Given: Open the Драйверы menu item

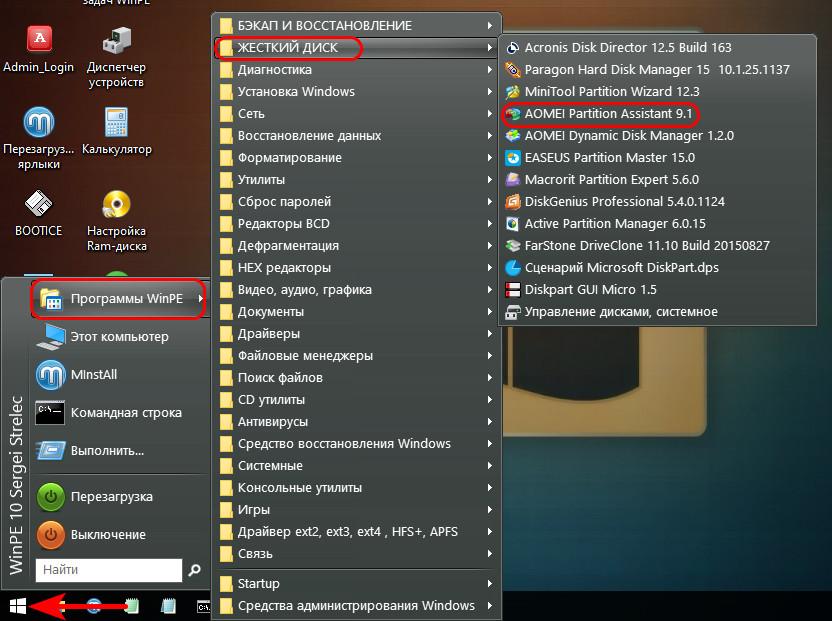Looking at the screenshot, I should (357, 334).
